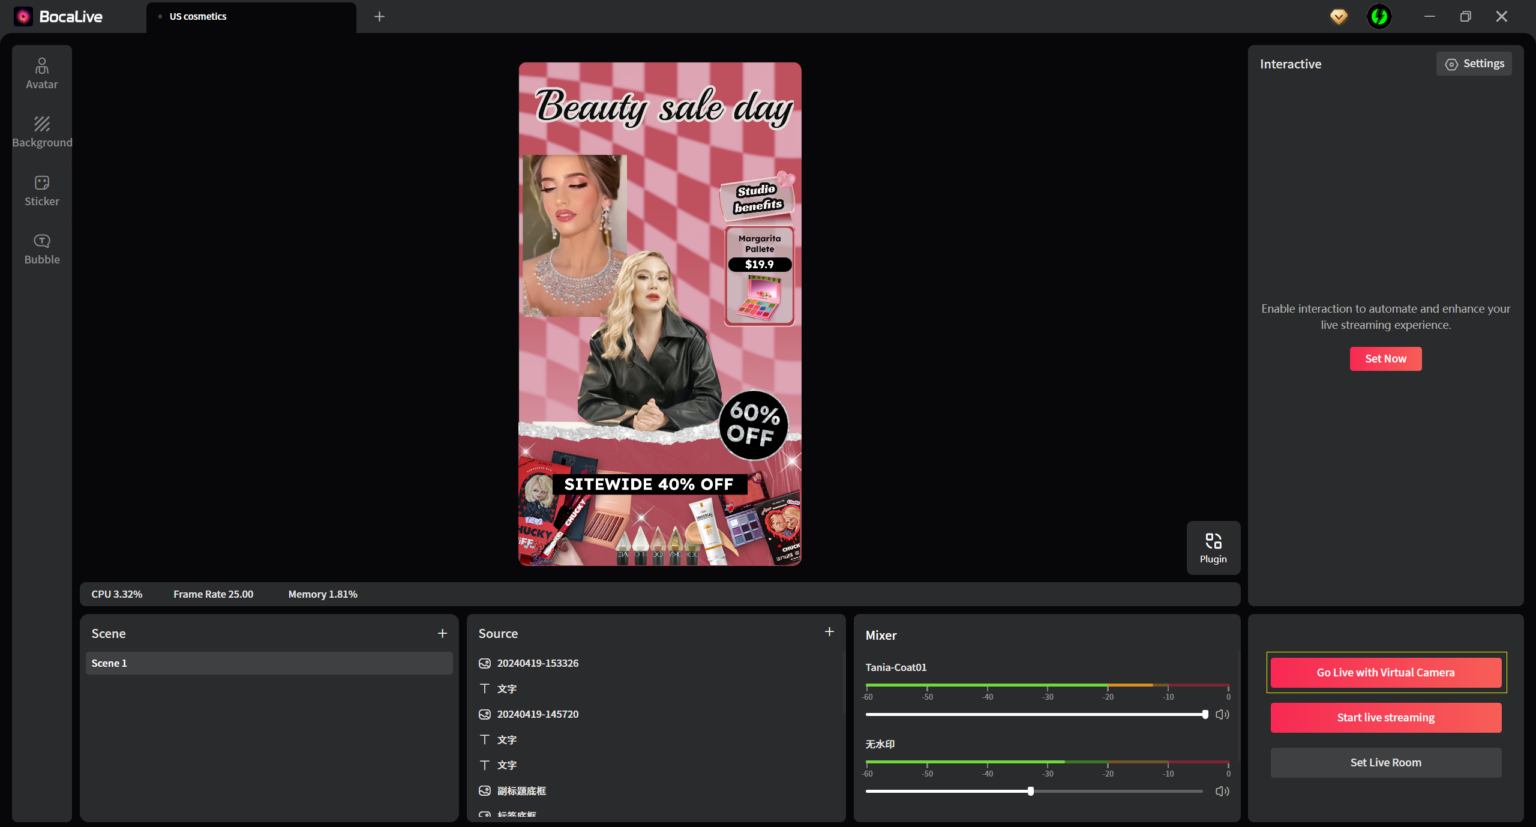Open the Plugin panel
This screenshot has width=1536, height=827.
click(x=1213, y=547)
